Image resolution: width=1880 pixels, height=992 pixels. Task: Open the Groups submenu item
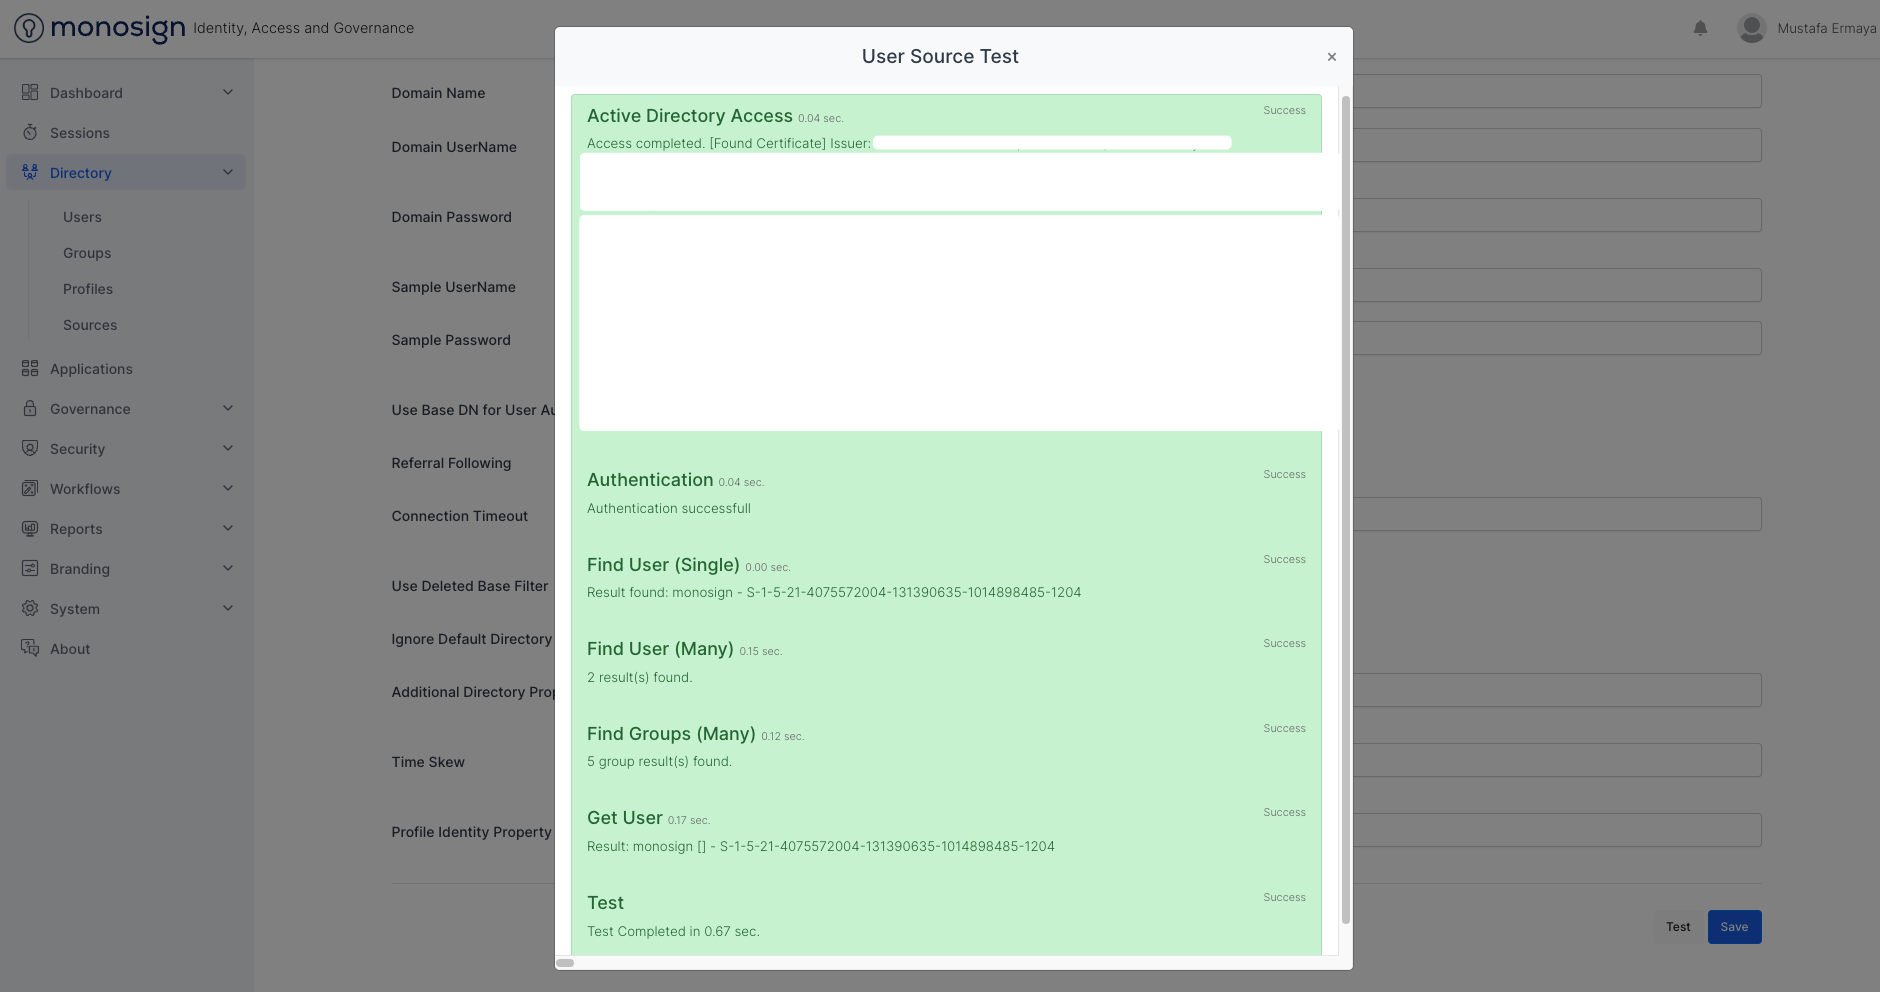click(x=87, y=253)
